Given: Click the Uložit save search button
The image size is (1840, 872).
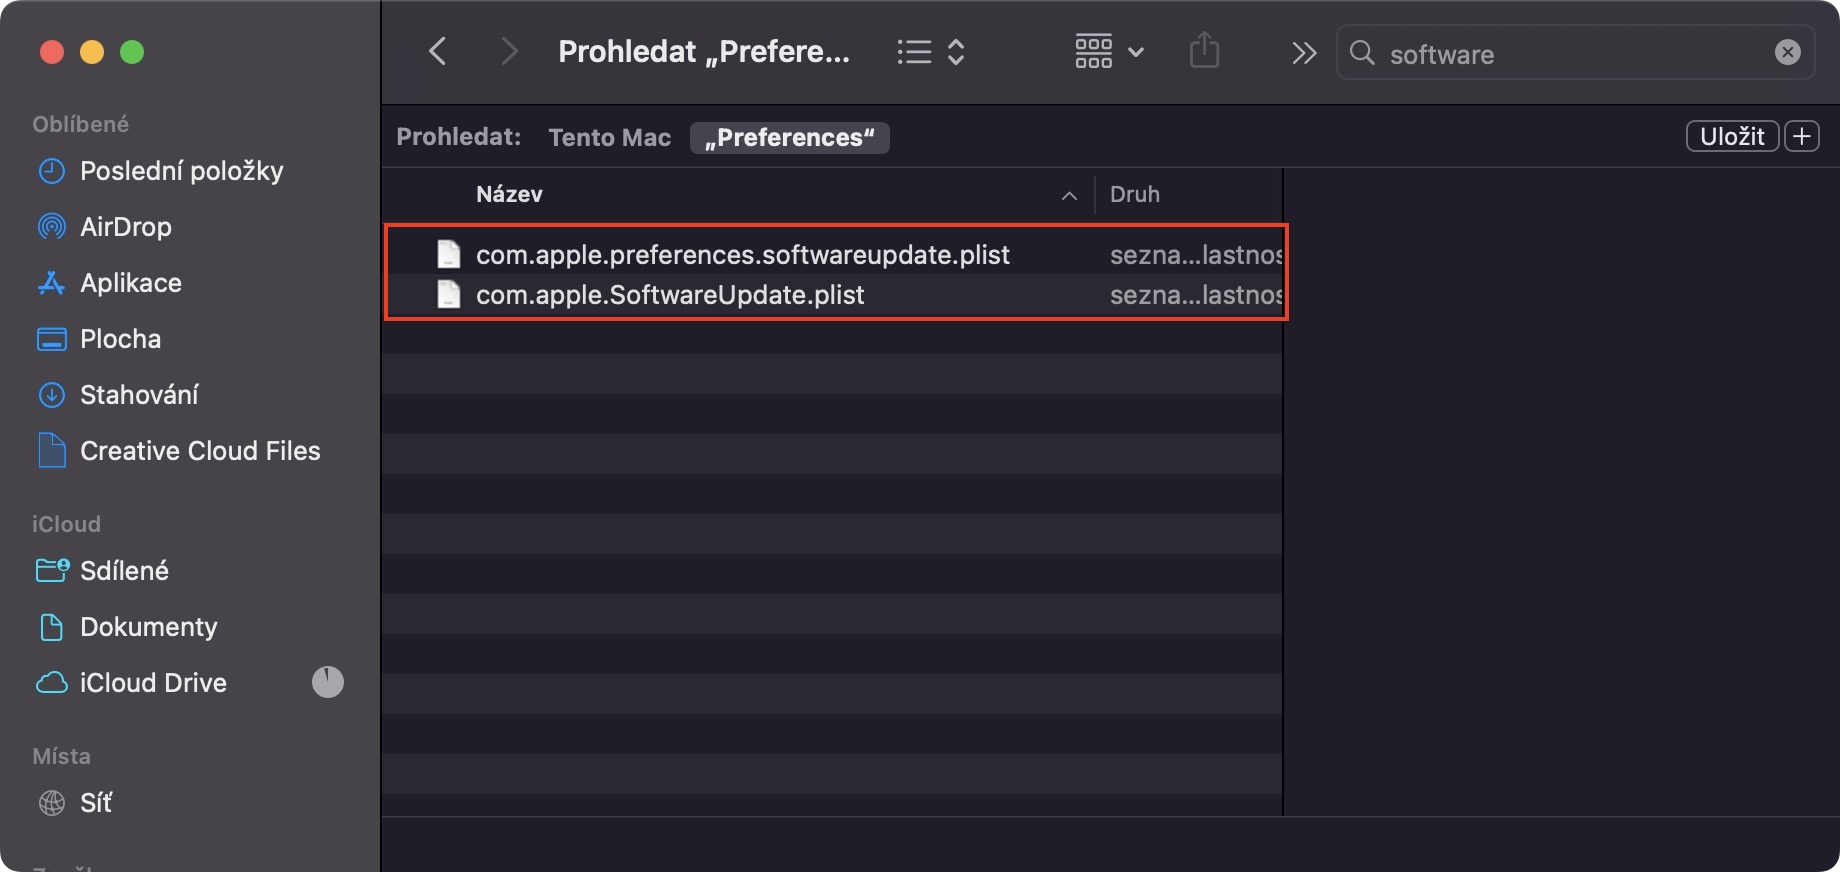Looking at the screenshot, I should click(1731, 136).
